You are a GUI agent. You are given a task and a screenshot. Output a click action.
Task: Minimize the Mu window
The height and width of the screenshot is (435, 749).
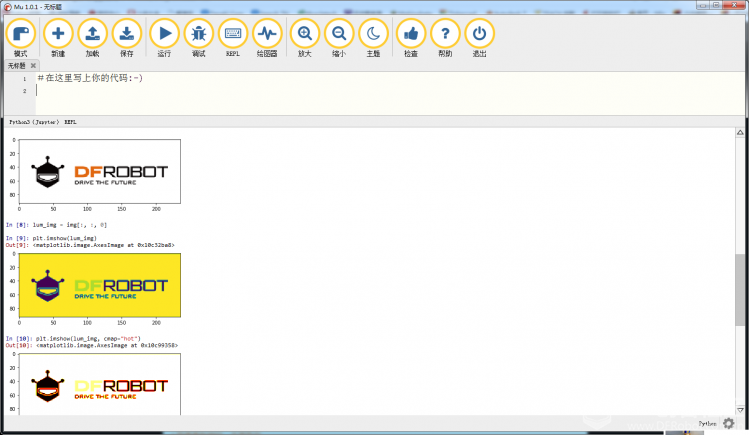click(x=702, y=5)
